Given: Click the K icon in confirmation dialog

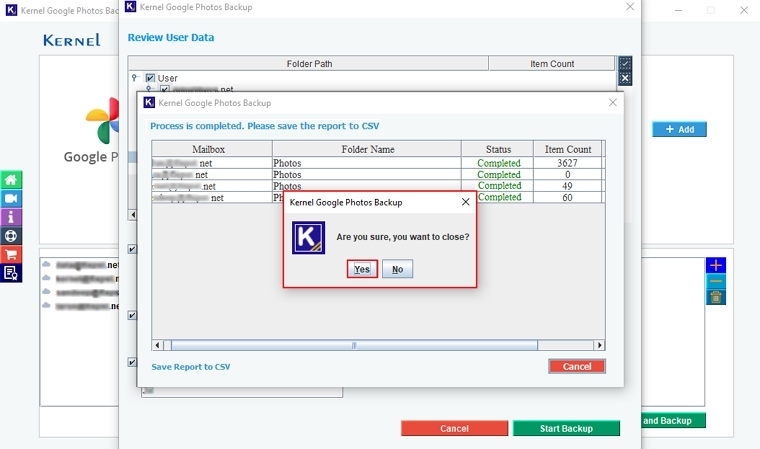Looking at the screenshot, I should (308, 238).
